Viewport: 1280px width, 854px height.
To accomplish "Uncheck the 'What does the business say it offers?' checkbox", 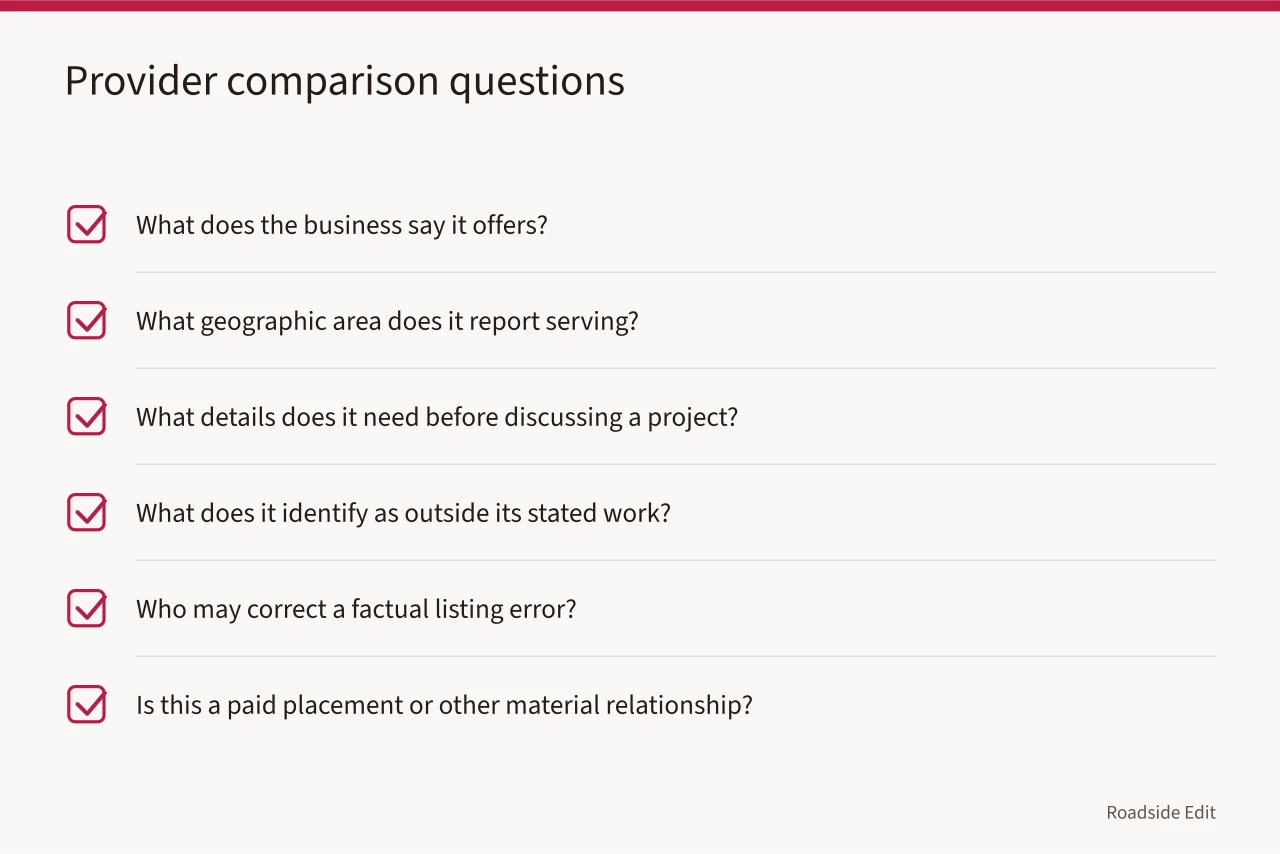I will (86, 224).
